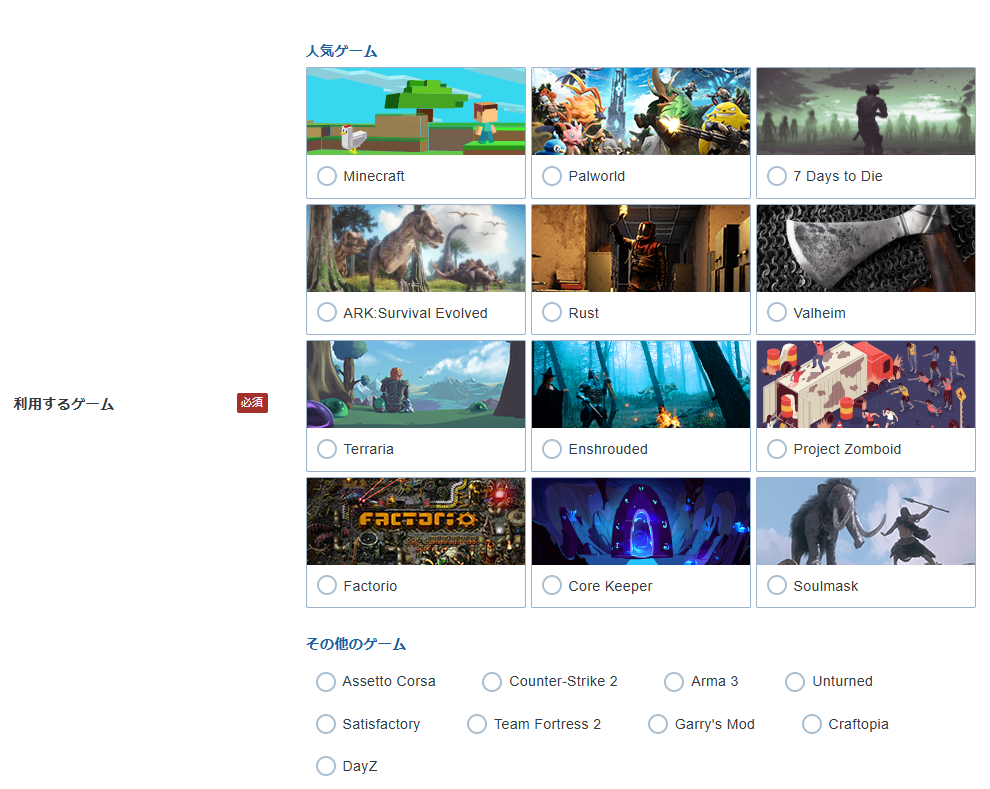This screenshot has height=789, width=990.
Task: Click the Minecraft label text
Action: click(374, 176)
